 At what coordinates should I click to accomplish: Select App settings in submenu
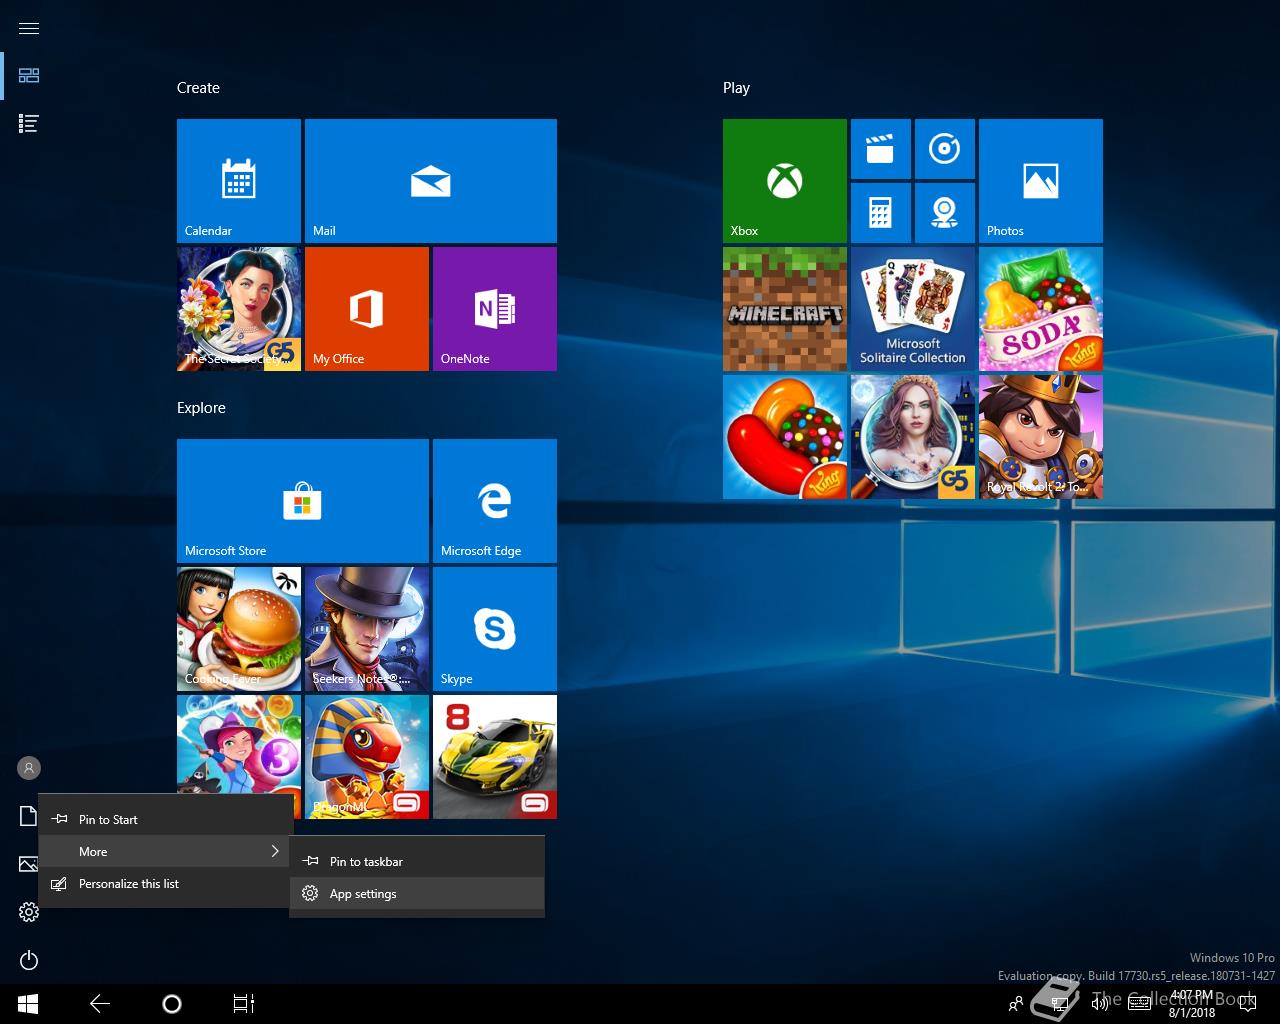[417, 893]
